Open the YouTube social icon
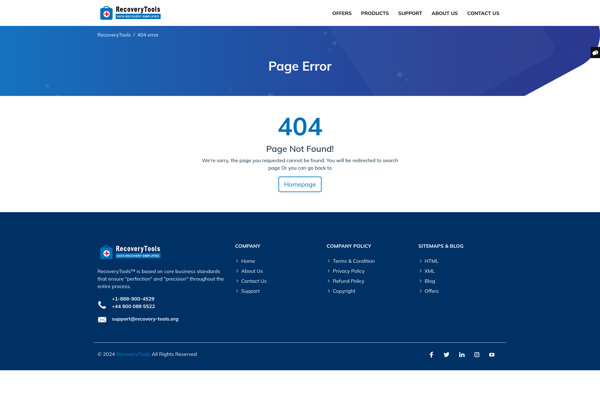This screenshot has height=394, width=600. (x=491, y=355)
